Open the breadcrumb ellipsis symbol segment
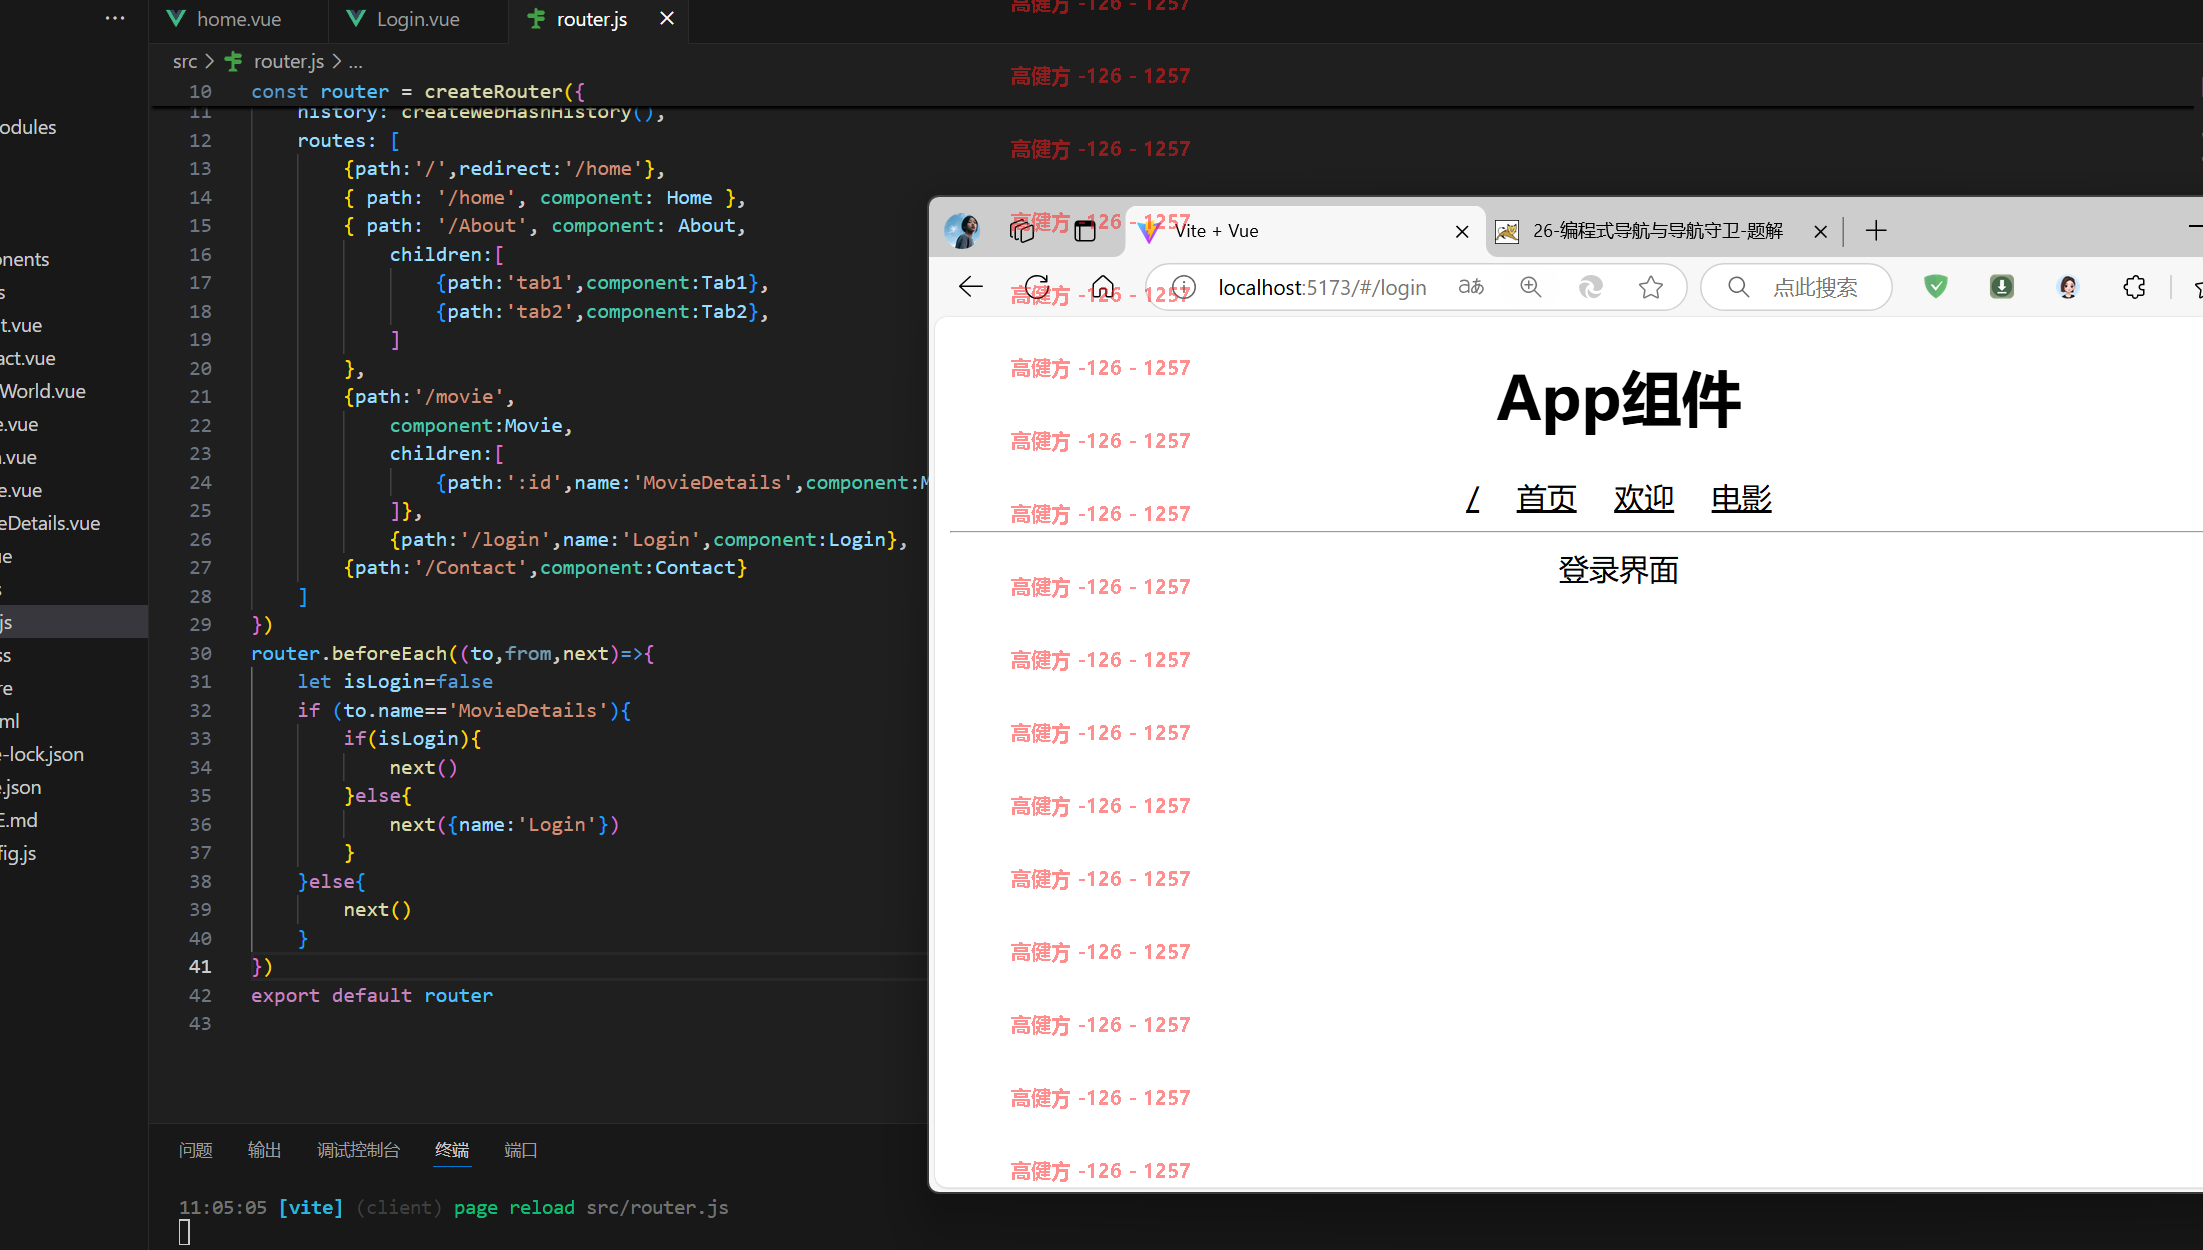 pos(355,61)
